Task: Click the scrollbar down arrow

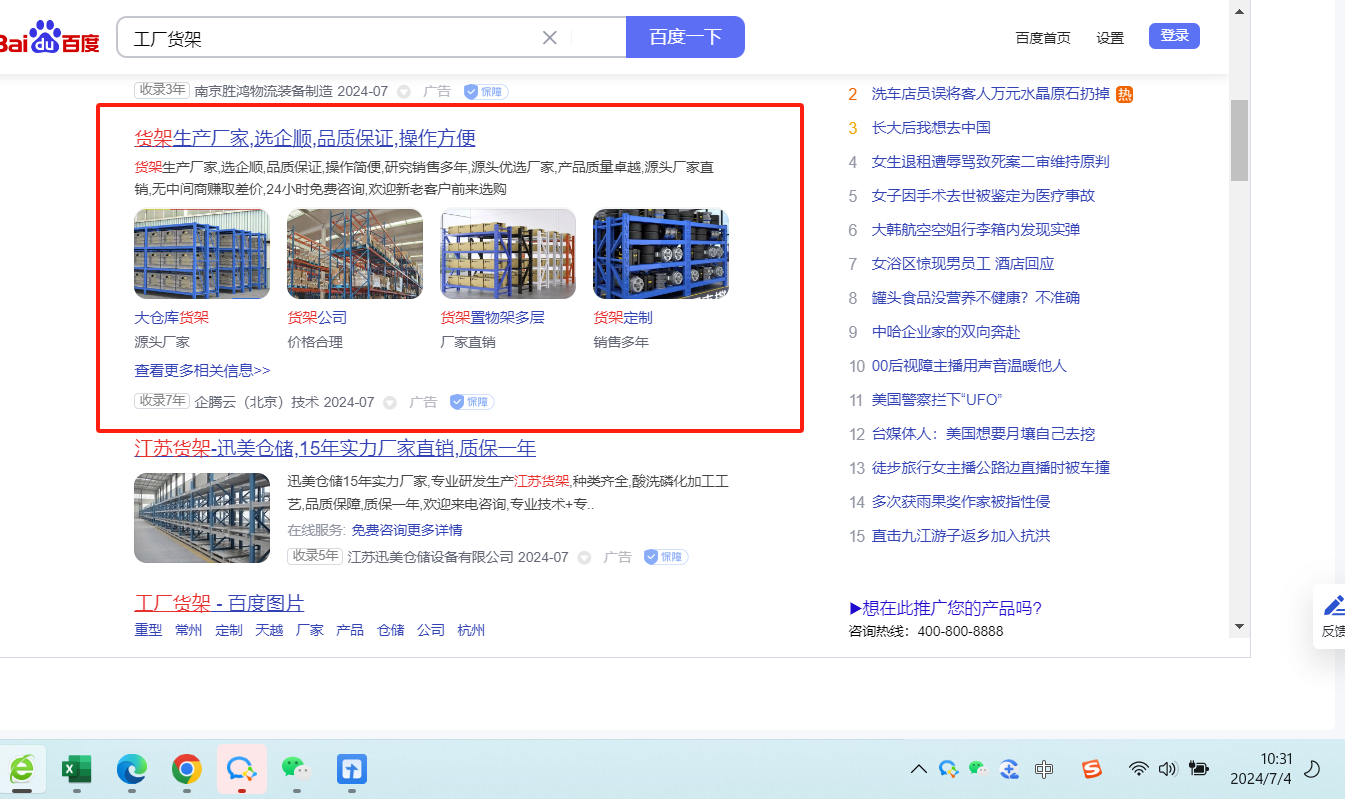Action: pos(1240,626)
